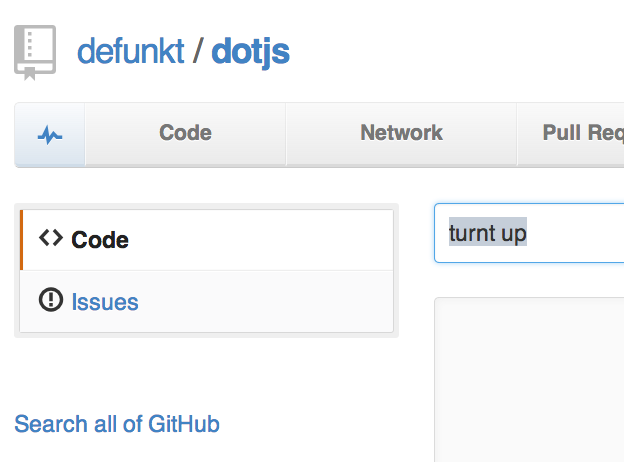Click the code brackets icon in sidebar
This screenshot has width=624, height=462.
click(x=51, y=239)
